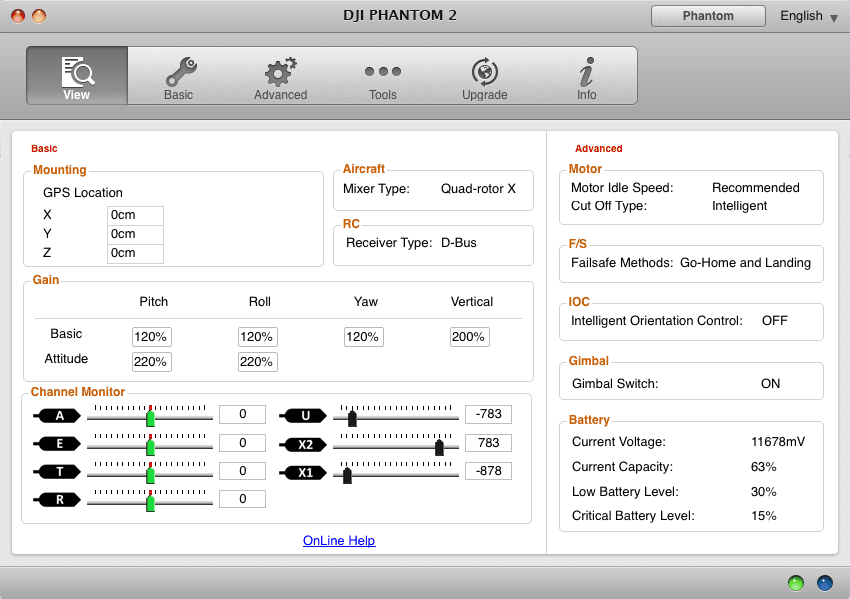Open the Basic wrench icon
The width and height of the screenshot is (850, 599).
(181, 72)
